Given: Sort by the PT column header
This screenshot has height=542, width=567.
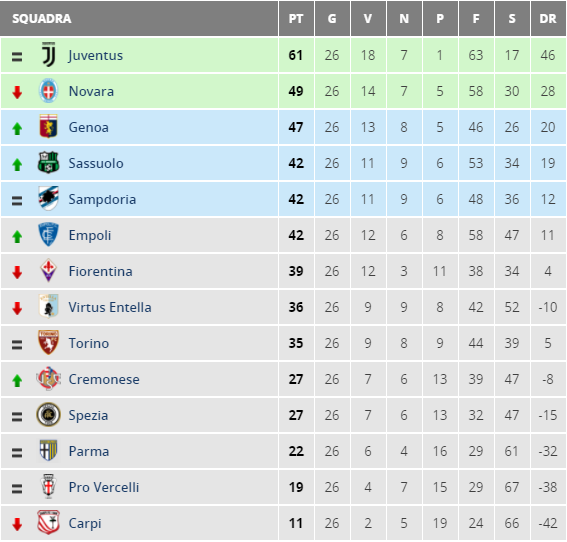Looking at the screenshot, I should pyautogui.click(x=296, y=18).
